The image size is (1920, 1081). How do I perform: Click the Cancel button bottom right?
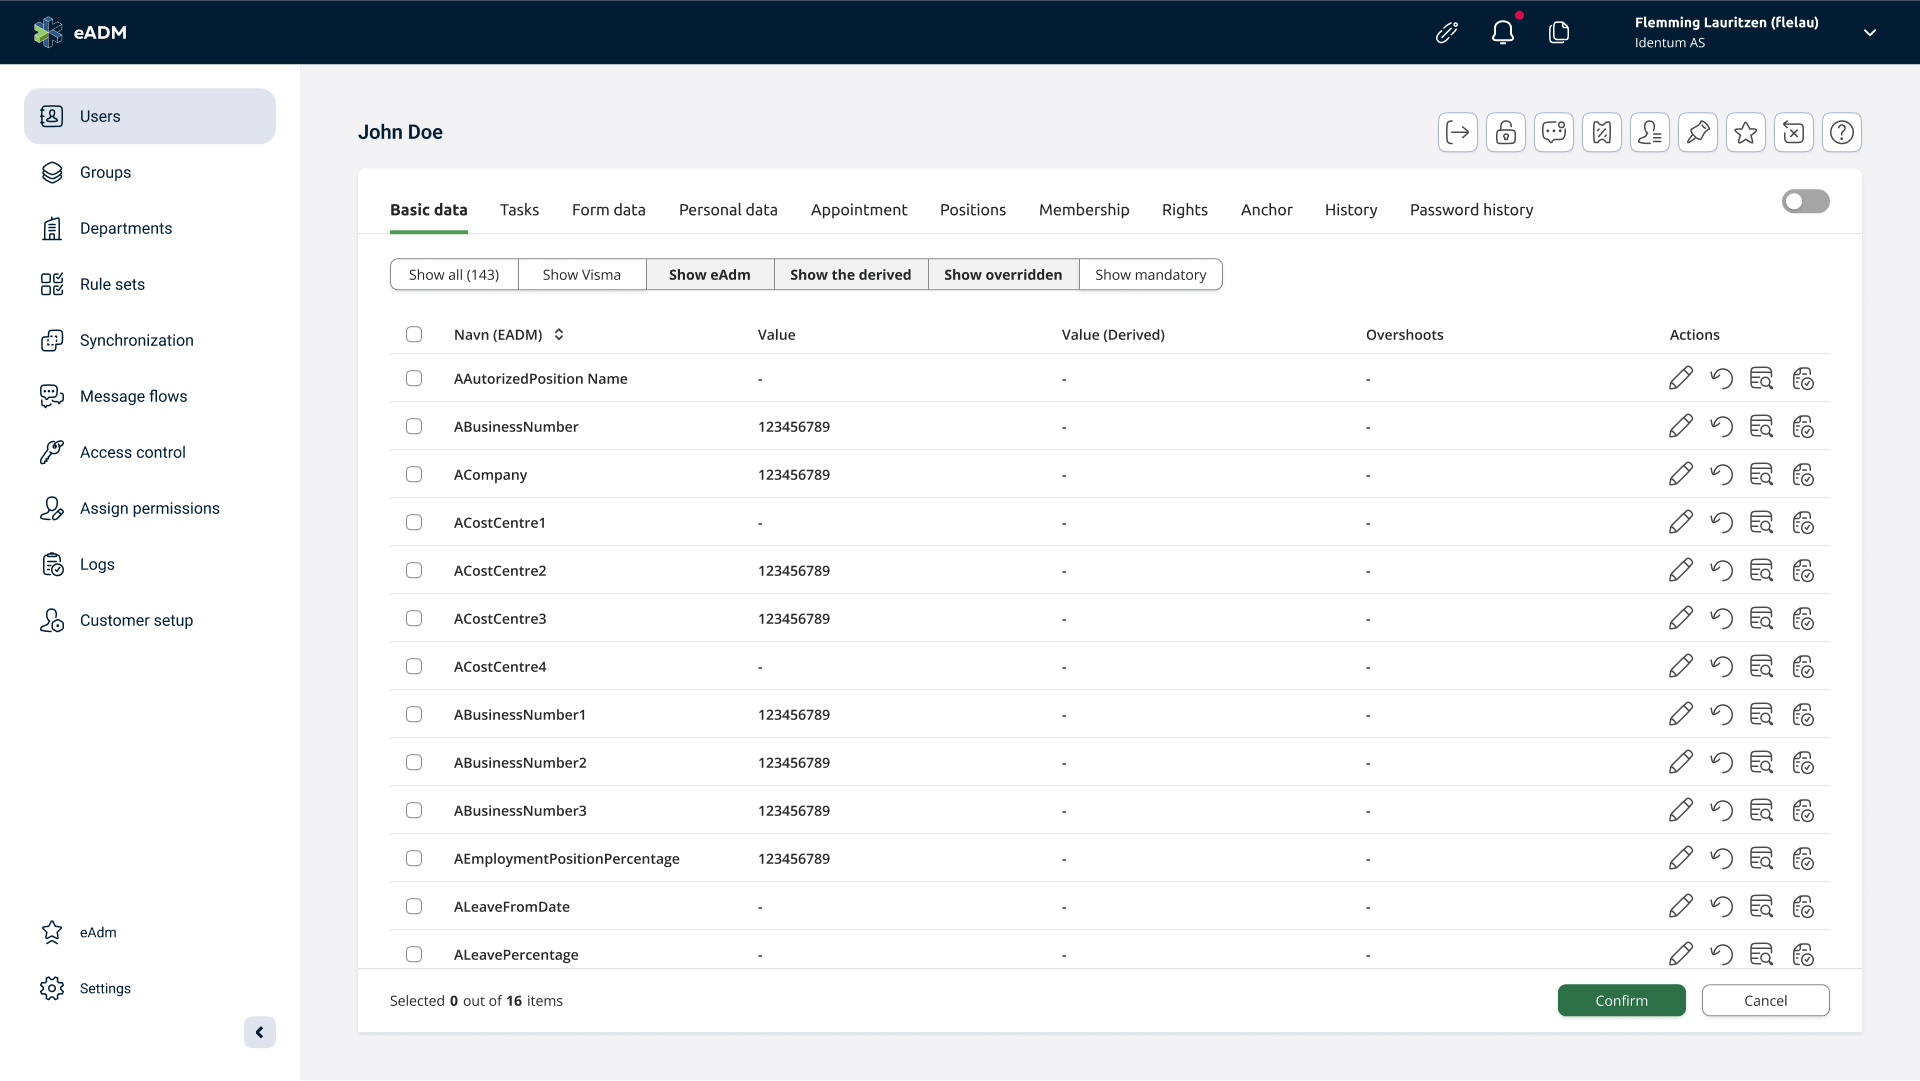tap(1766, 1001)
